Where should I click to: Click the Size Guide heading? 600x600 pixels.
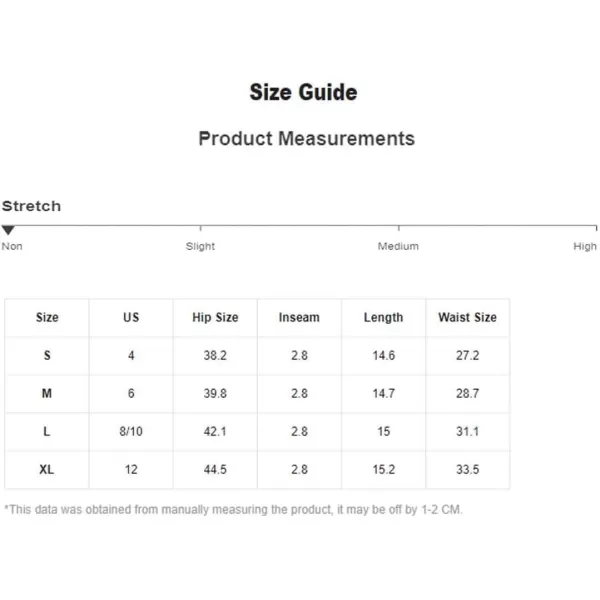click(x=303, y=92)
